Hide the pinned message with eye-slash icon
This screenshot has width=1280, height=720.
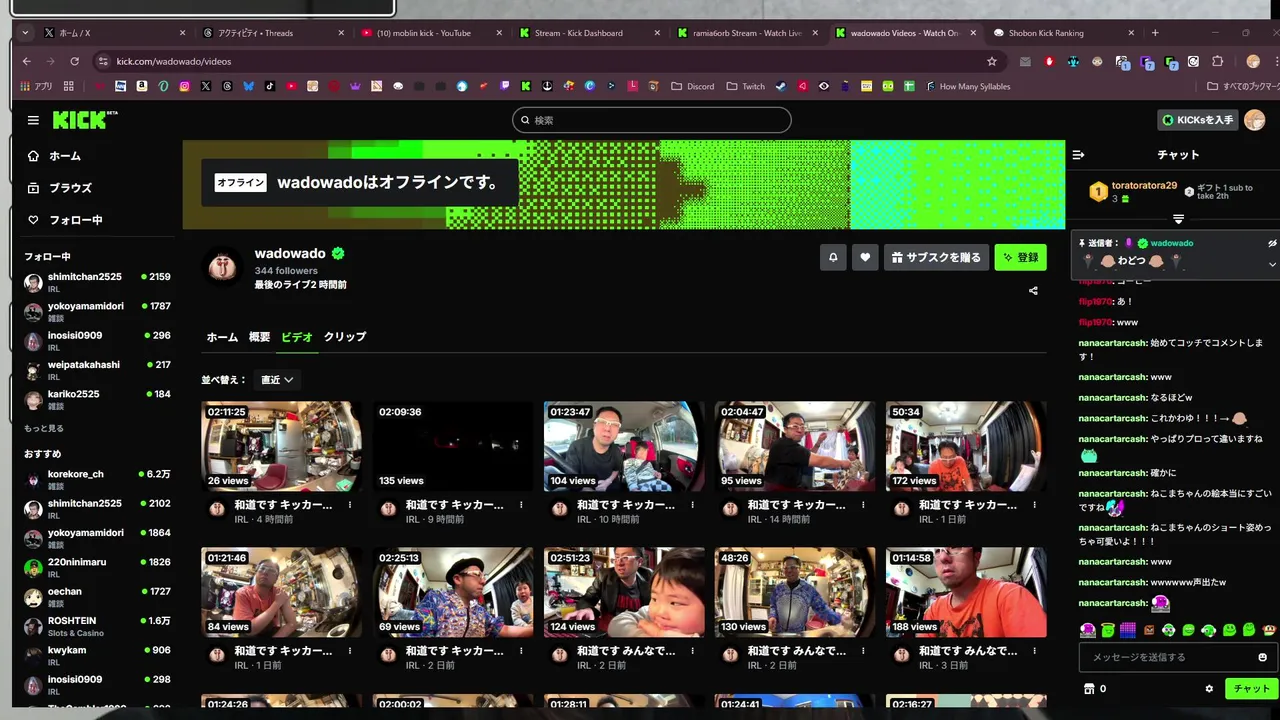1272,243
